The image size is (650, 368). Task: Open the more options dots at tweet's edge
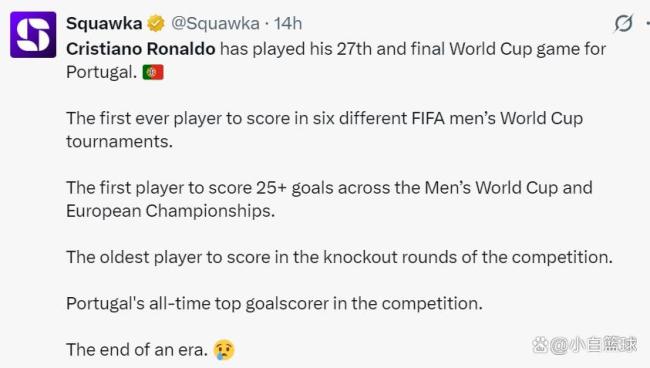(x=648, y=23)
